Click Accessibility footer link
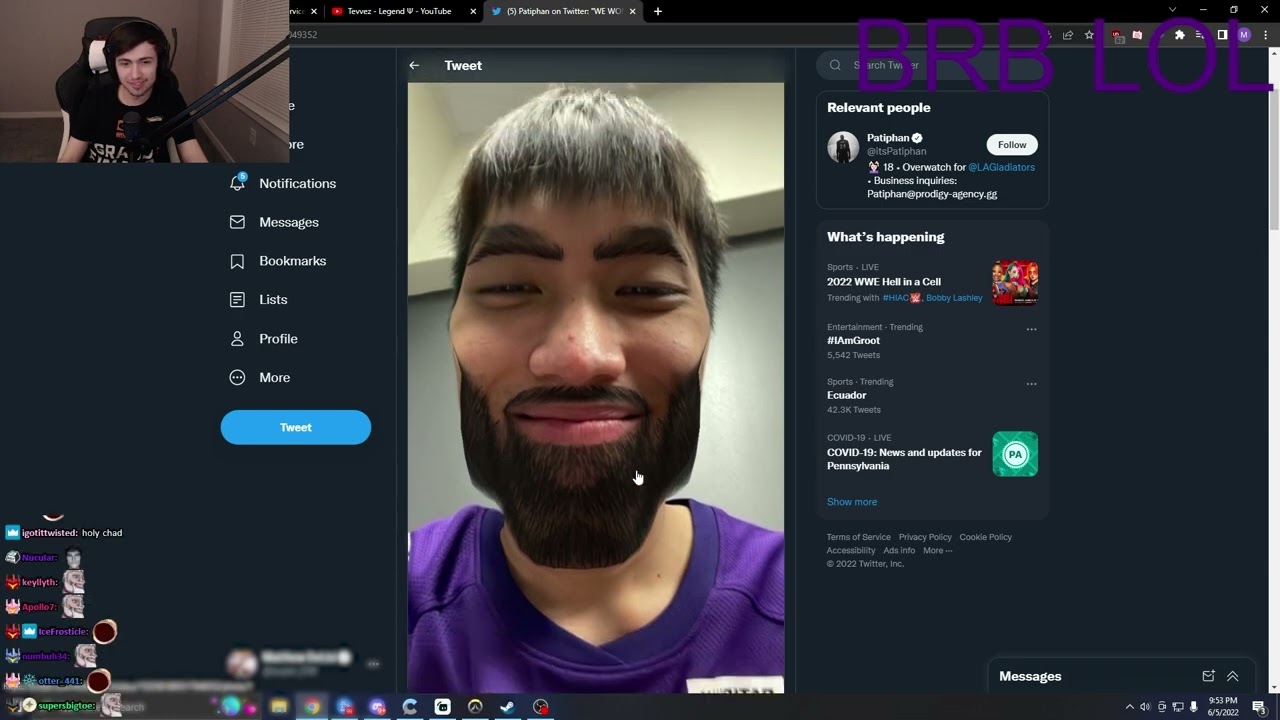 coord(851,550)
